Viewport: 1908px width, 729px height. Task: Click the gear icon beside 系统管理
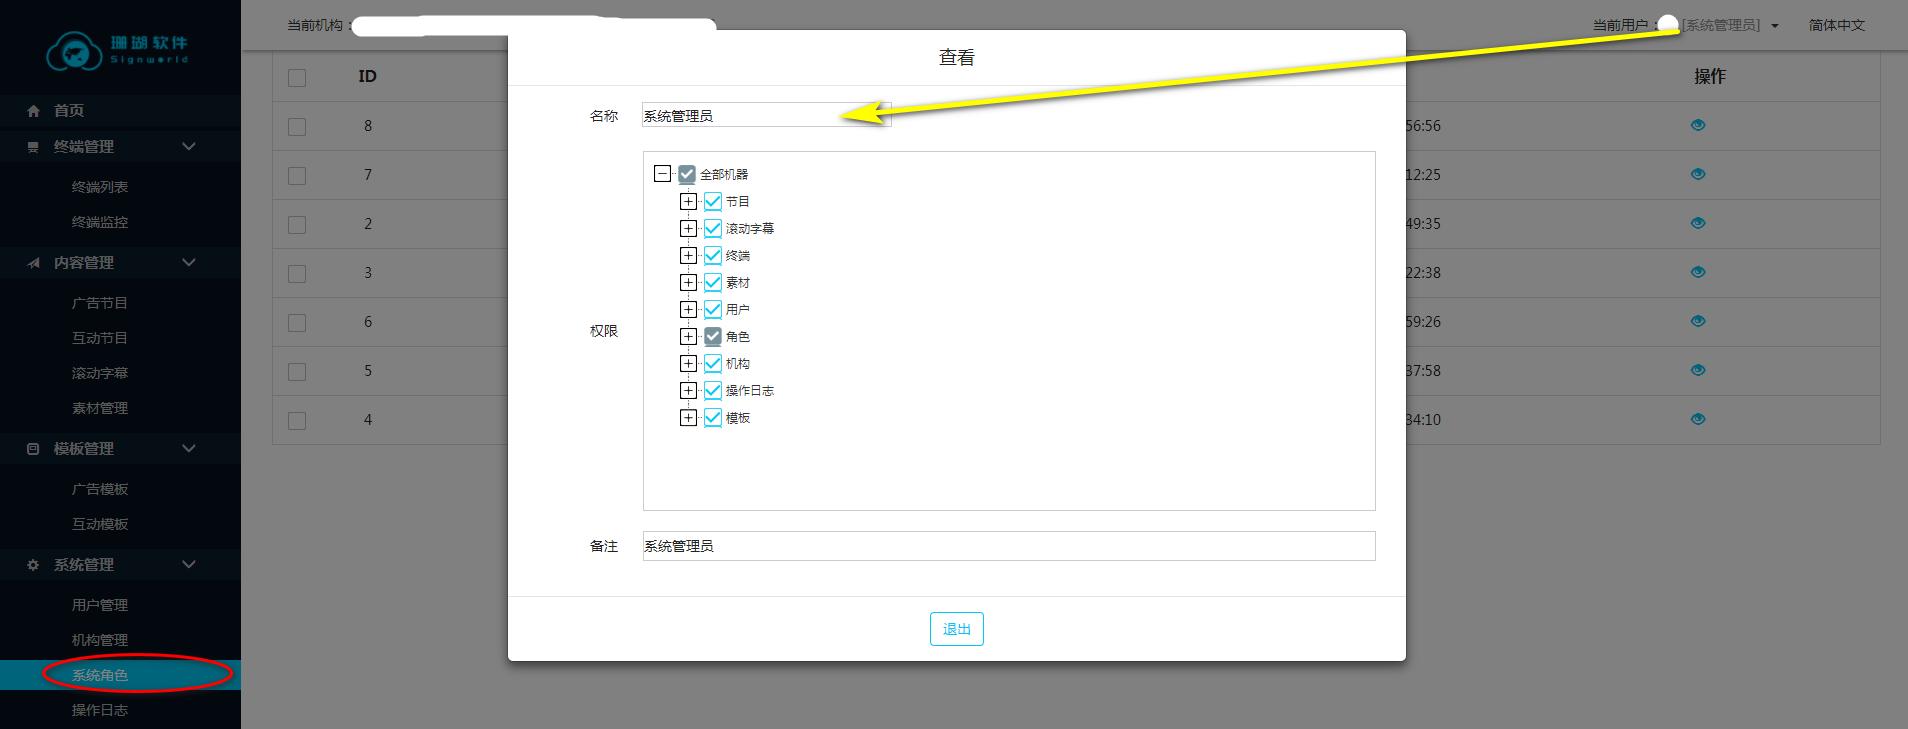[33, 565]
